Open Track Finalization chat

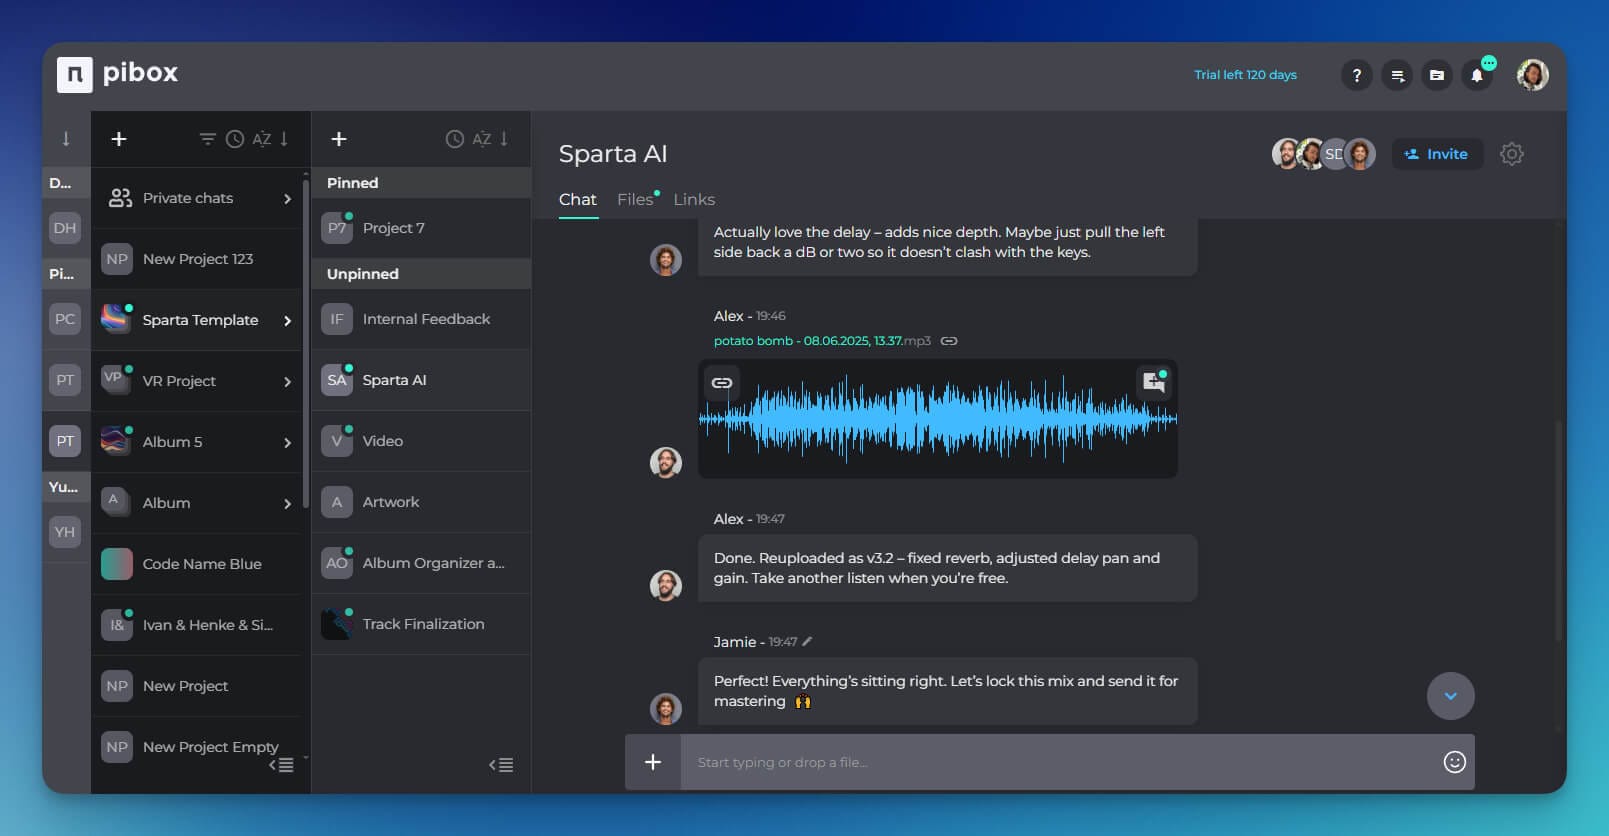[421, 624]
